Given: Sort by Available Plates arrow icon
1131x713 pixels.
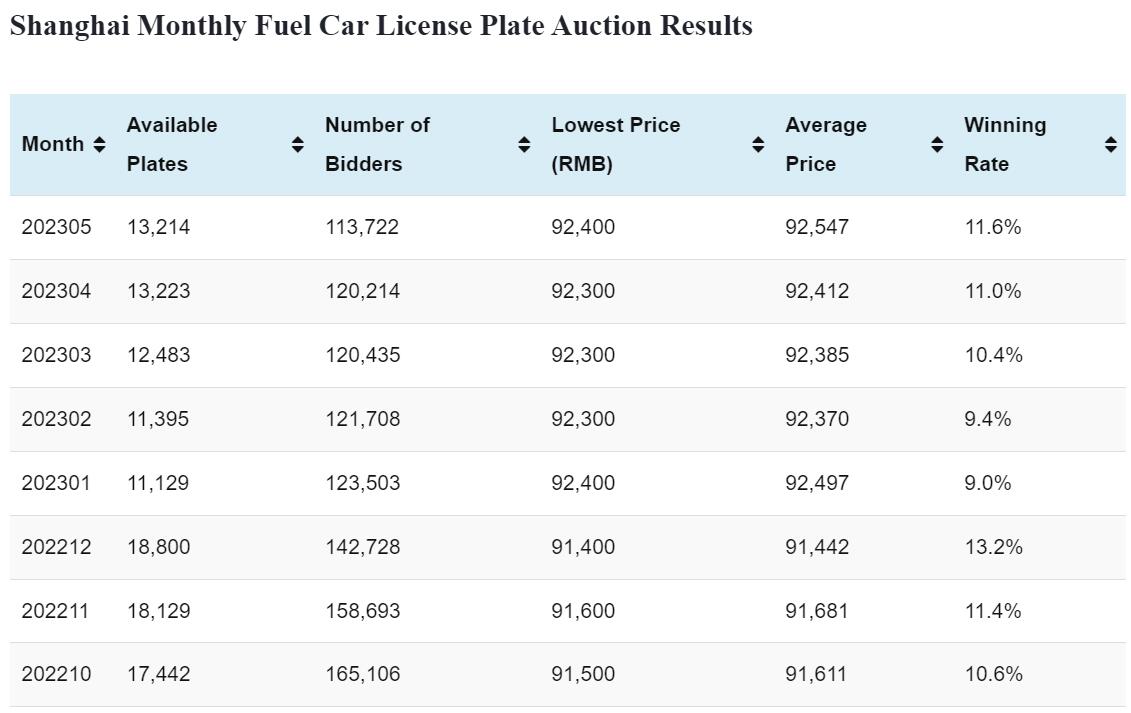Looking at the screenshot, I should [297, 145].
